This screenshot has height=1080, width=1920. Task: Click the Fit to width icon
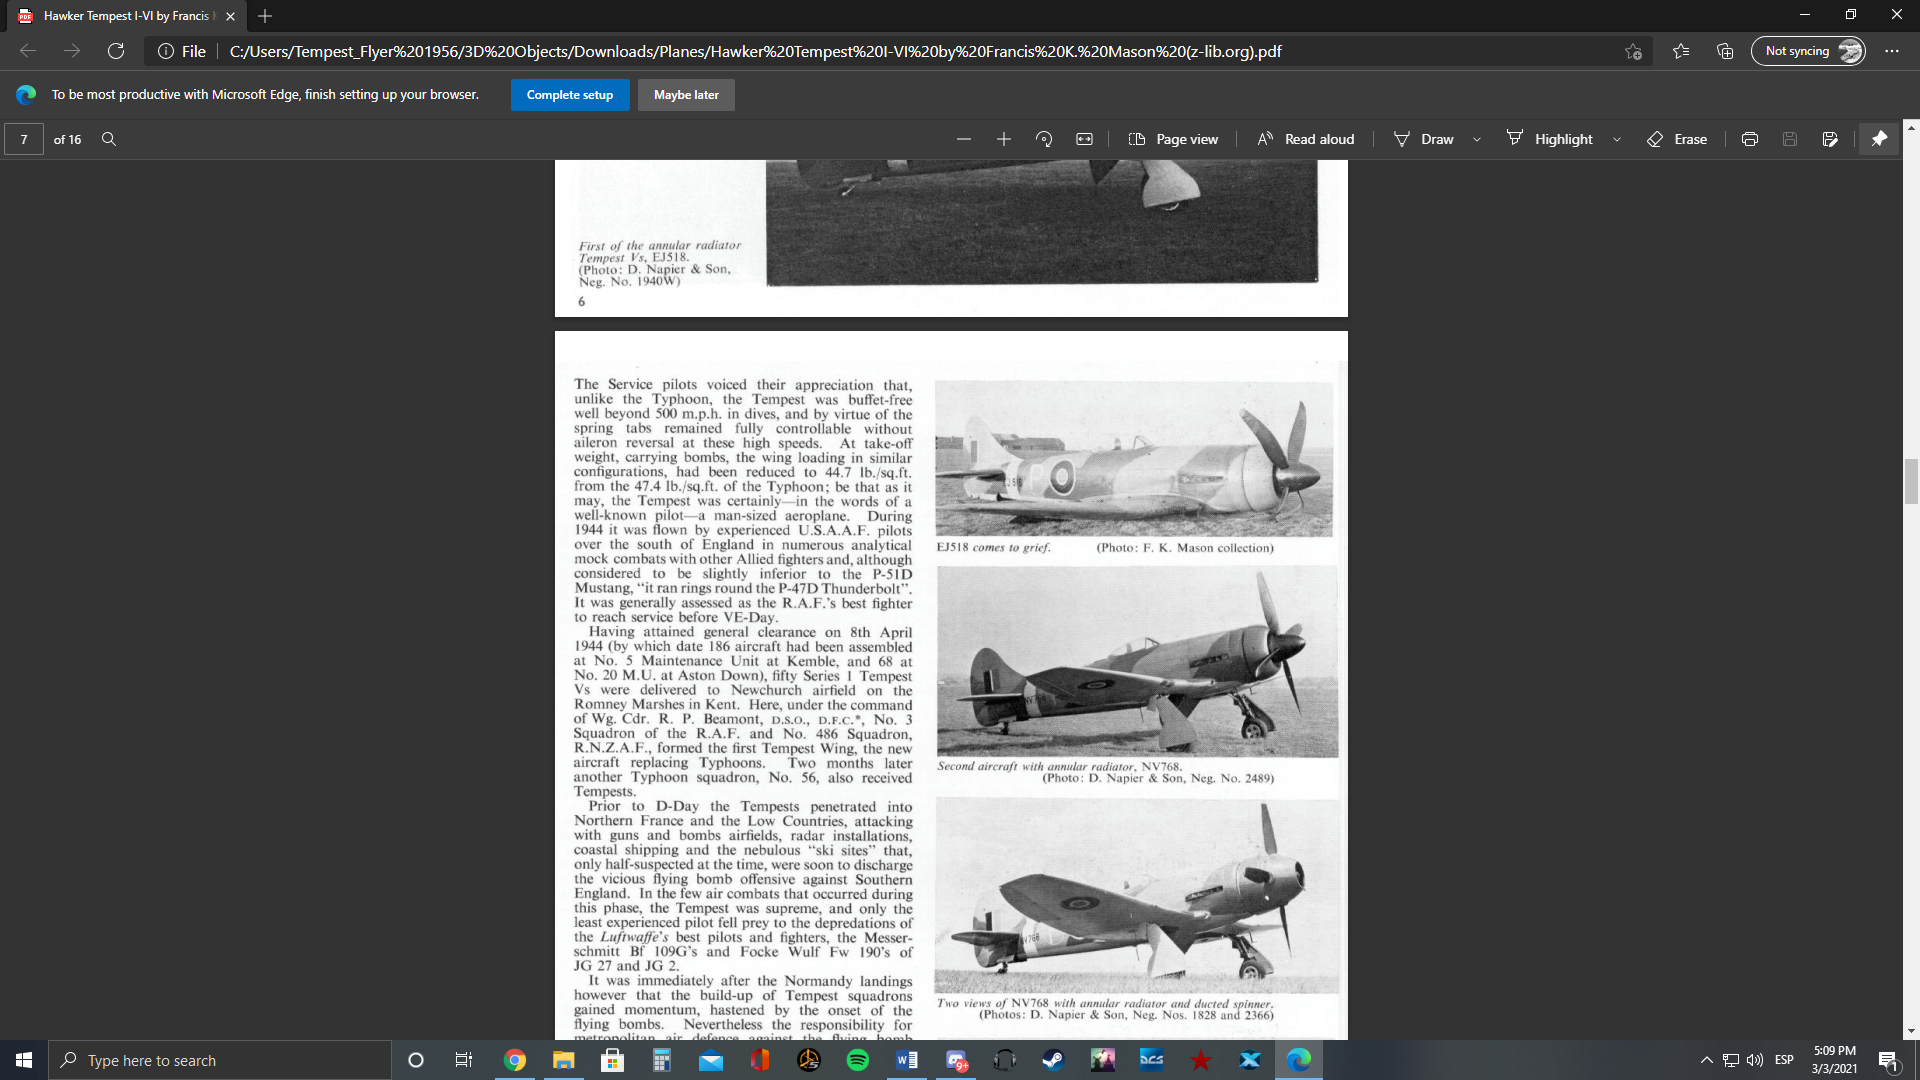click(1084, 139)
